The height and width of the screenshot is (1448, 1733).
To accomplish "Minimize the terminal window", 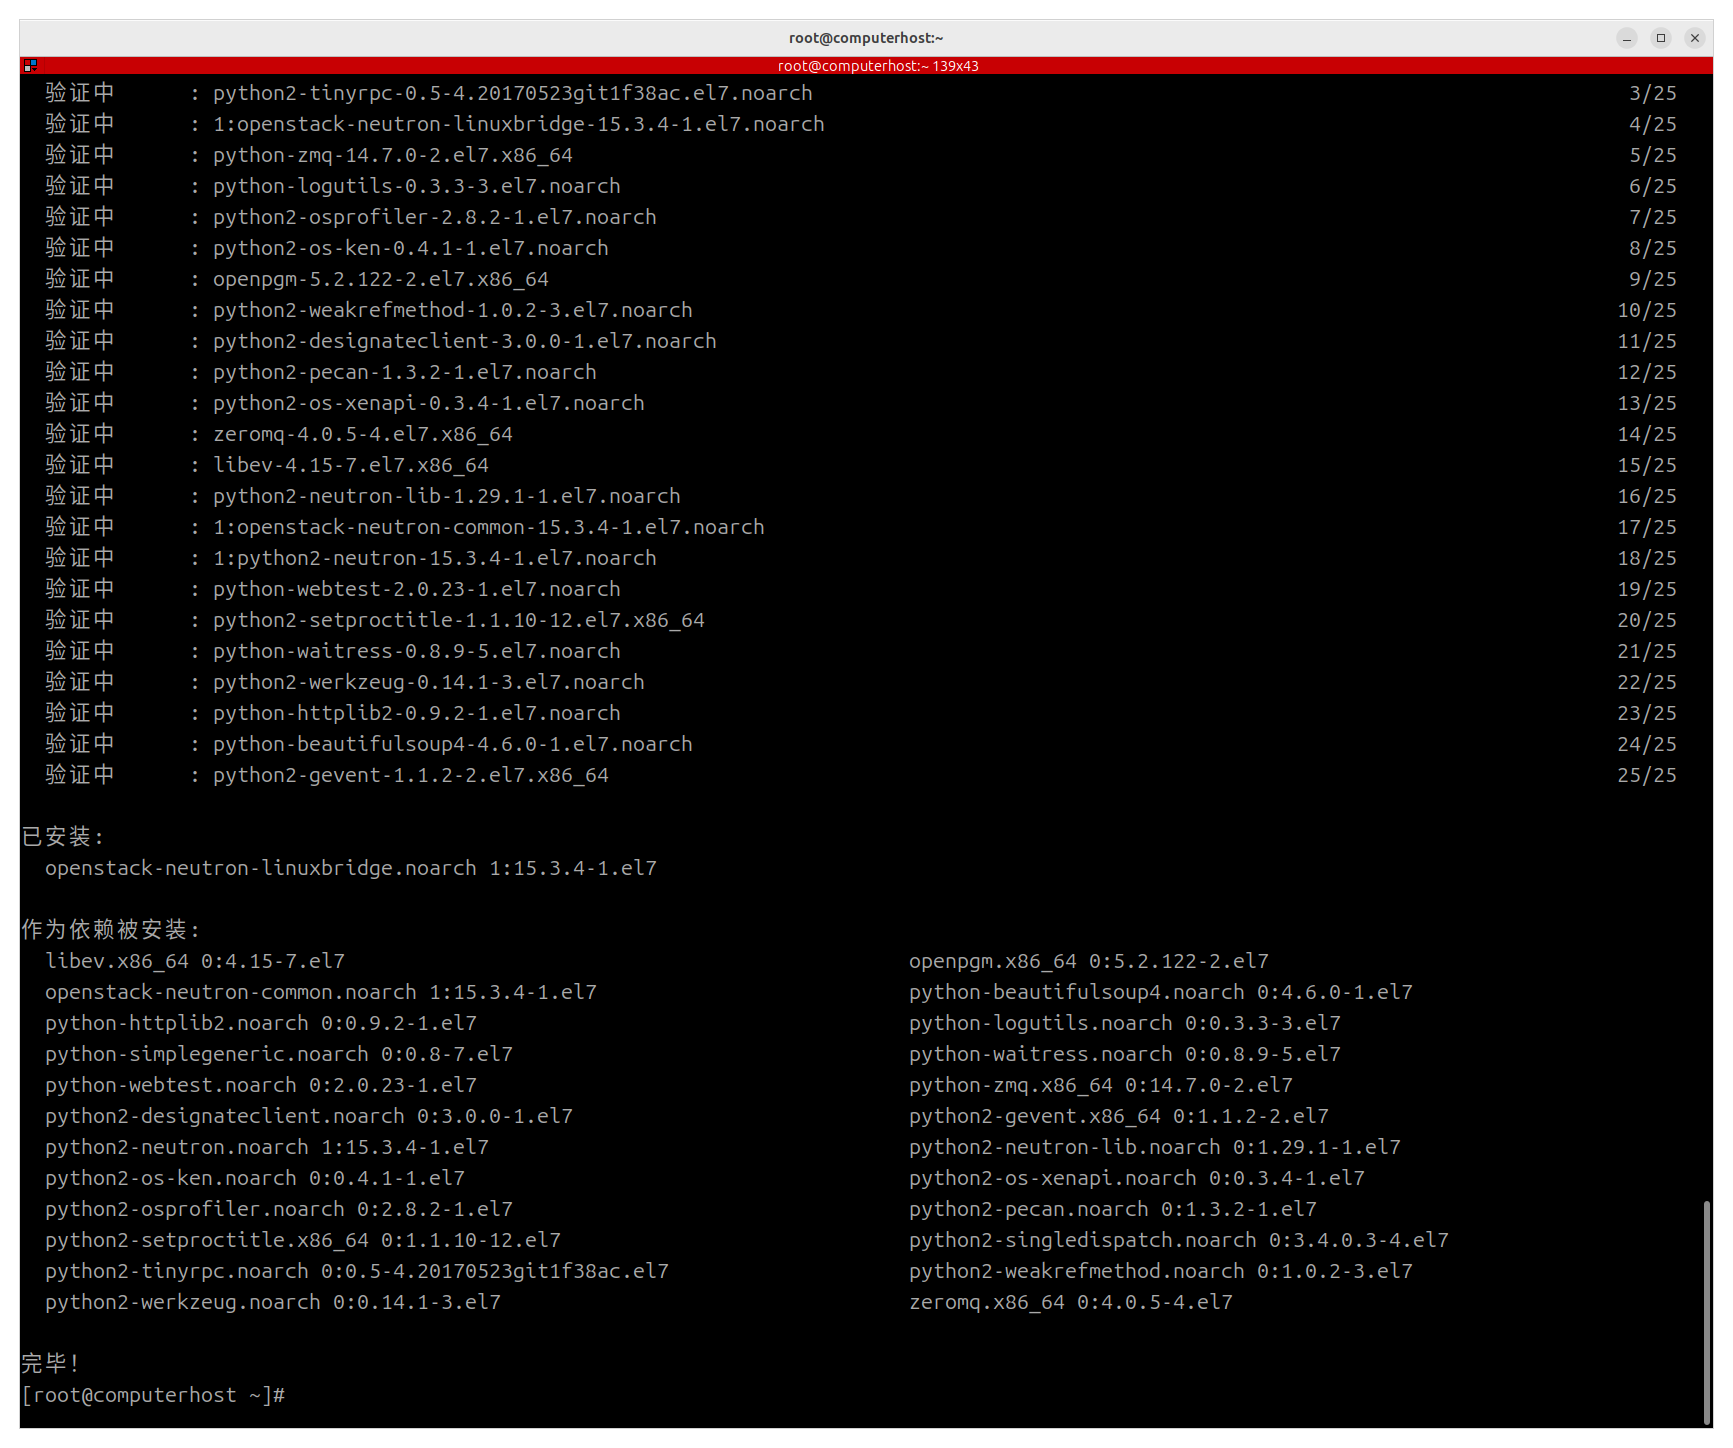I will point(1627,38).
